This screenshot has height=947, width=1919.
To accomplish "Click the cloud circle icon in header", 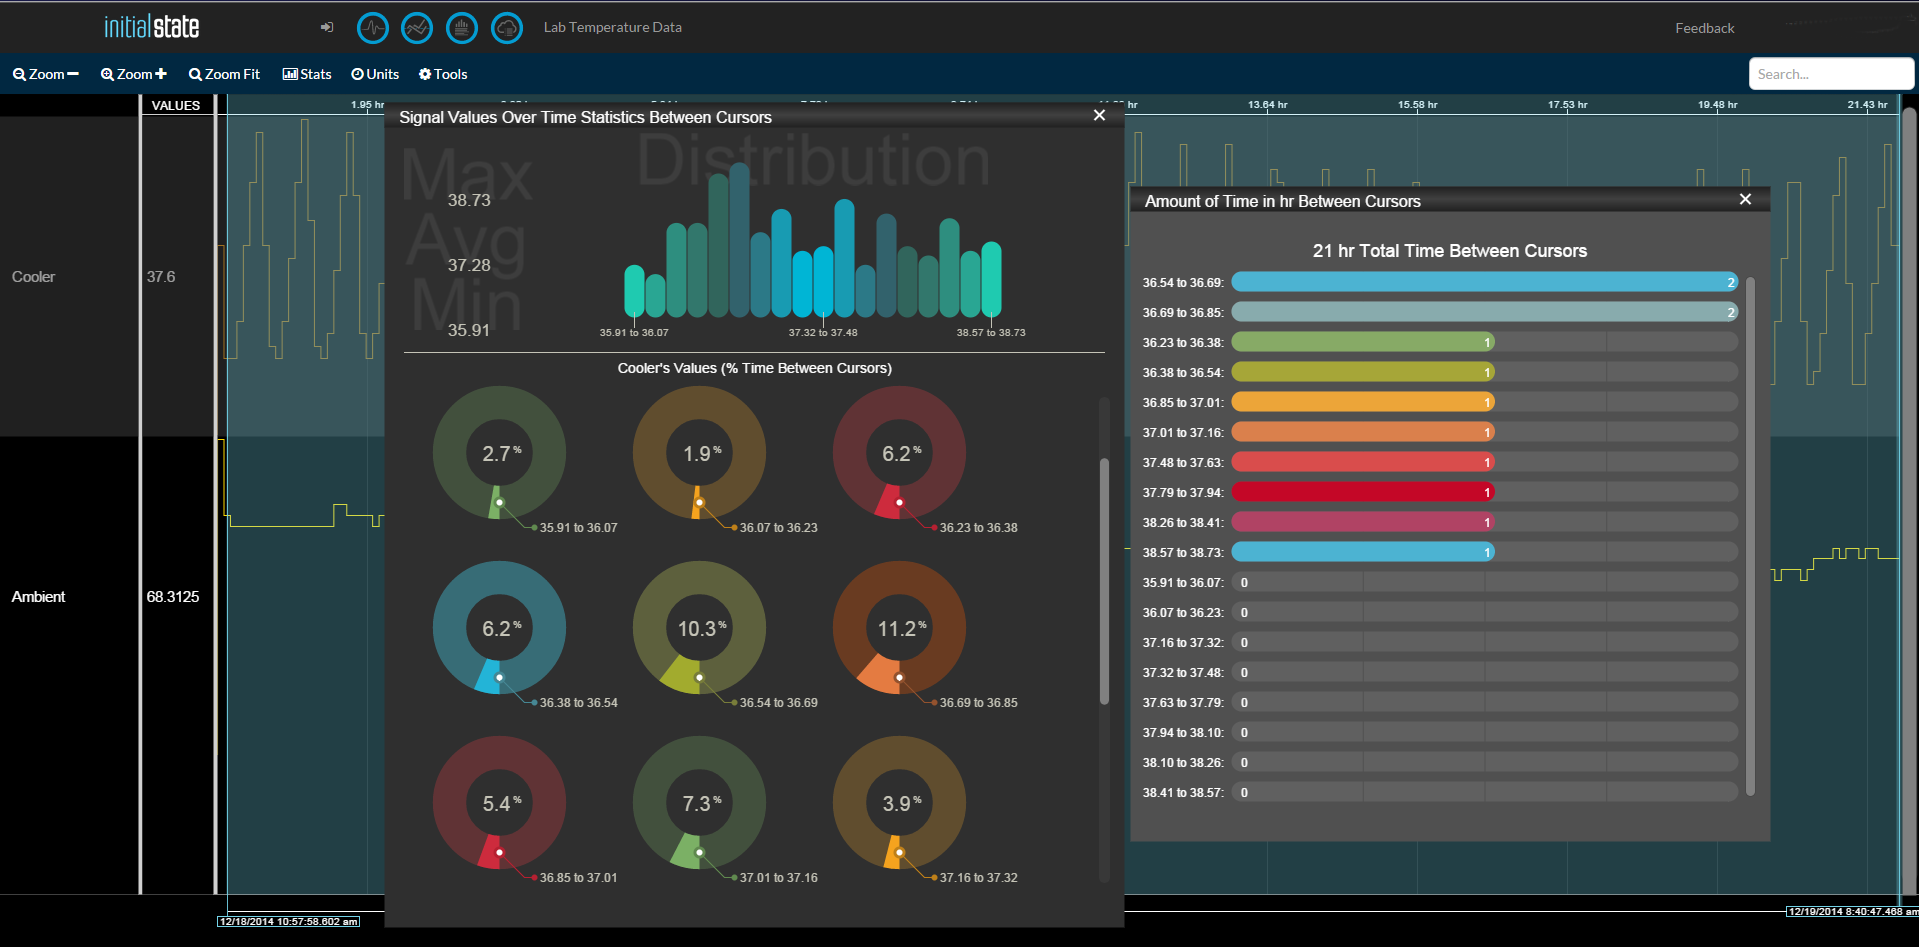I will (x=507, y=28).
